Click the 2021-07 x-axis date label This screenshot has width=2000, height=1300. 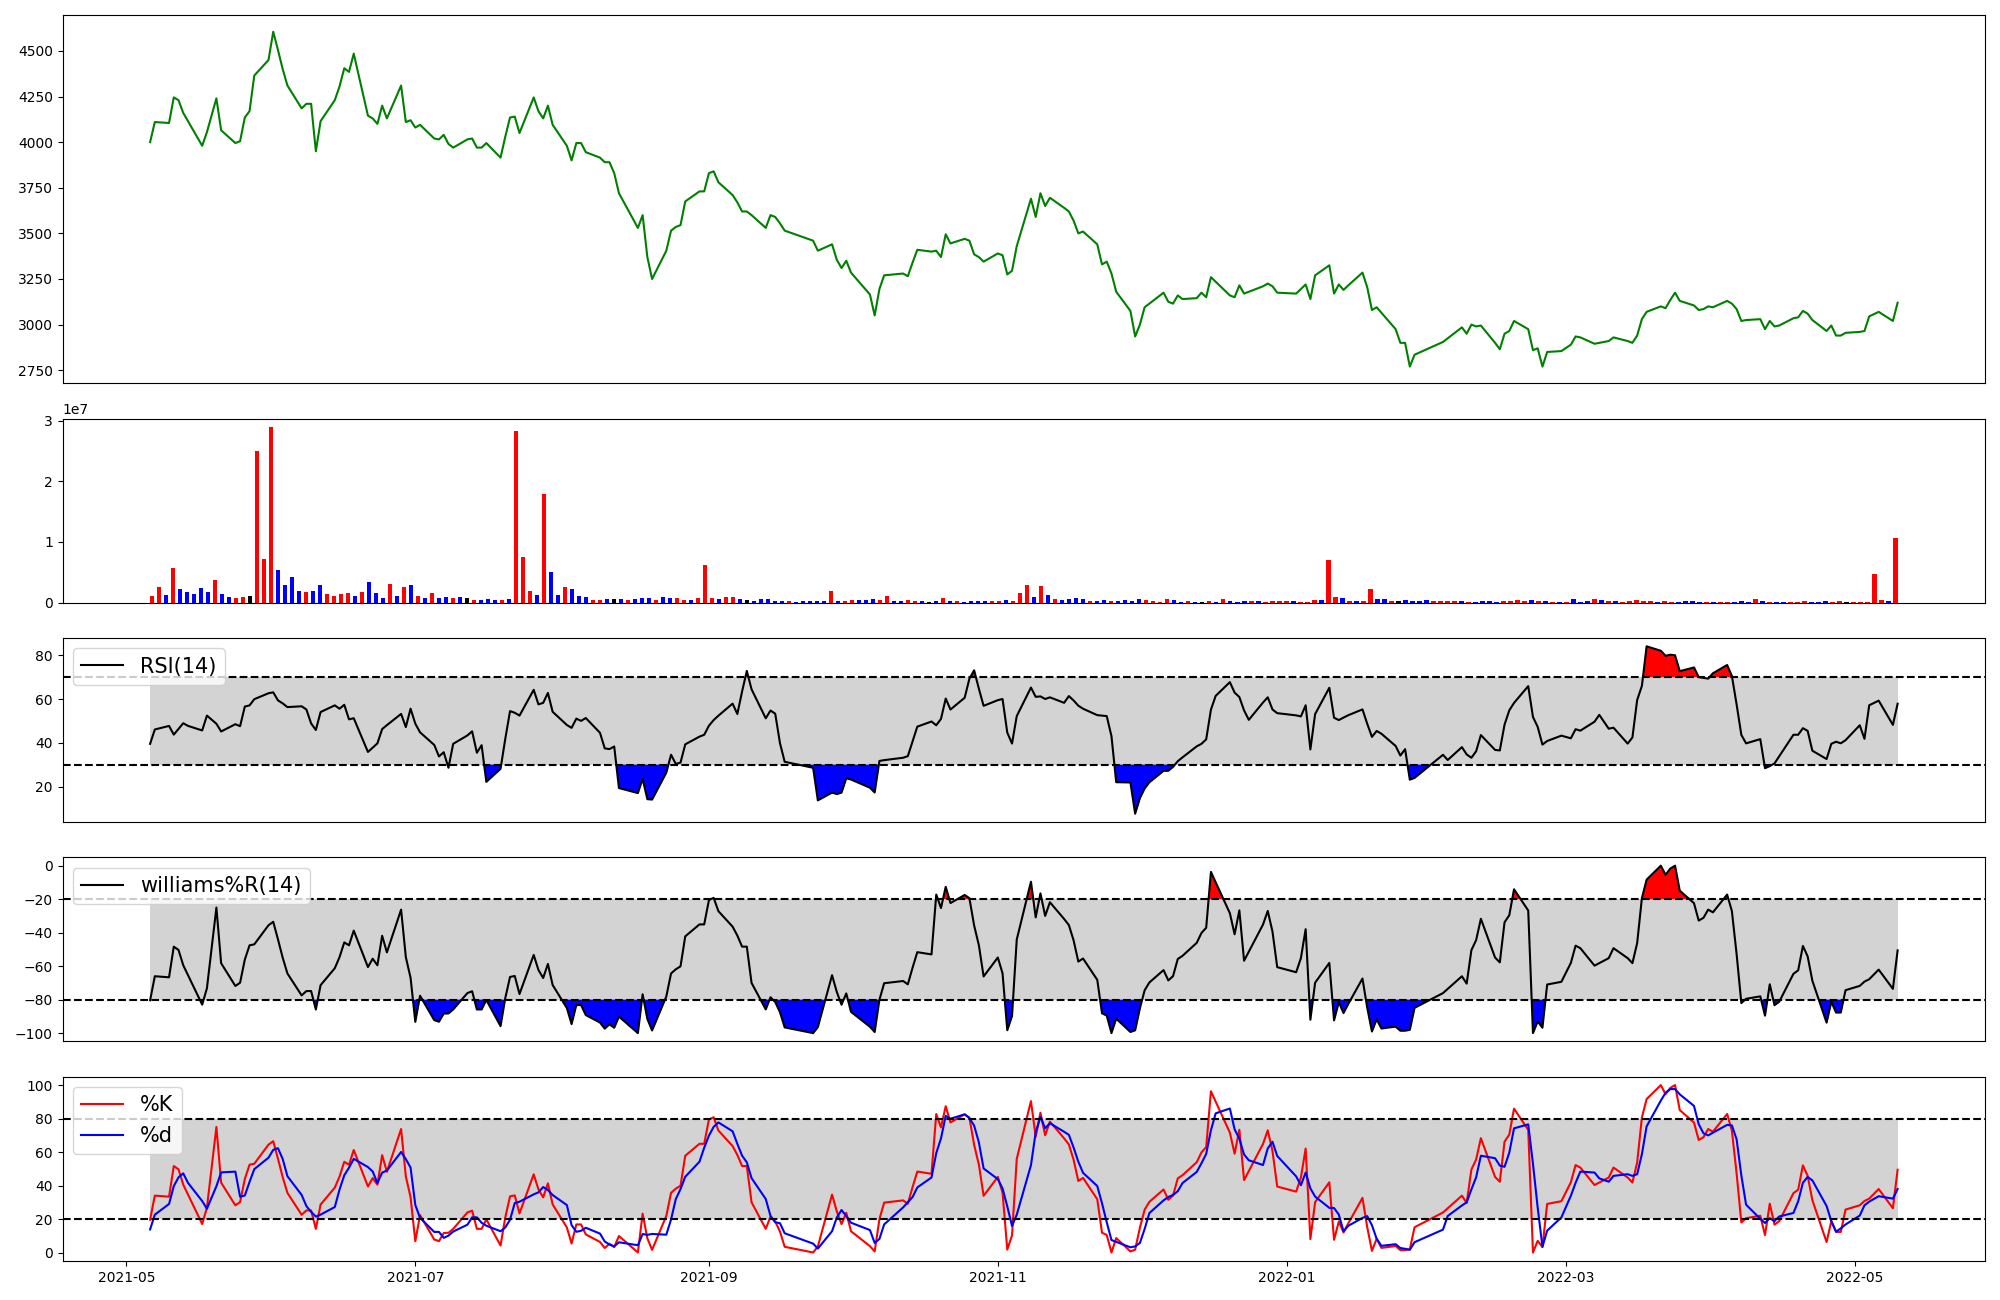415,1277
